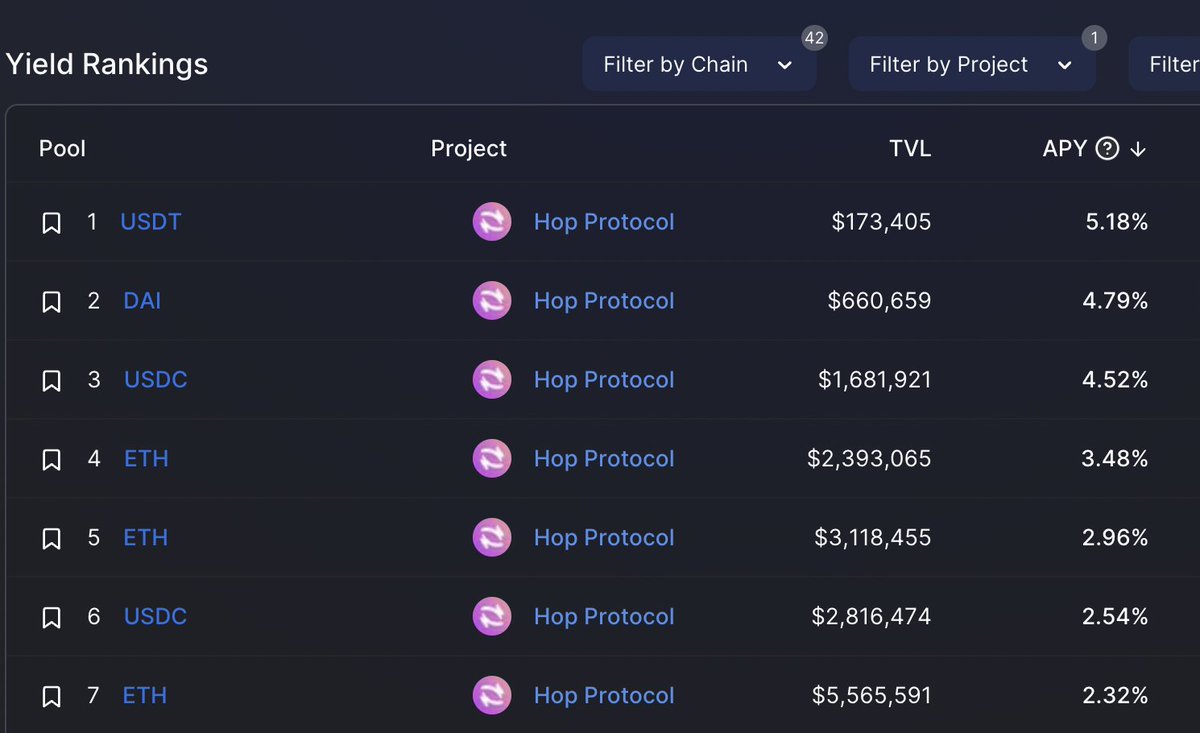Sort the table by TVL column header

[x=909, y=149]
